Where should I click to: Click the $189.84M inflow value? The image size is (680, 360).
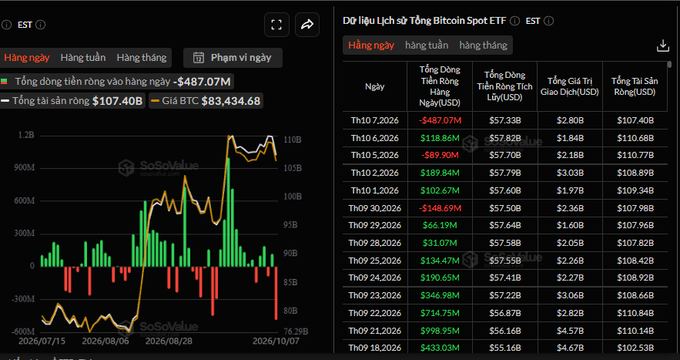point(440,173)
